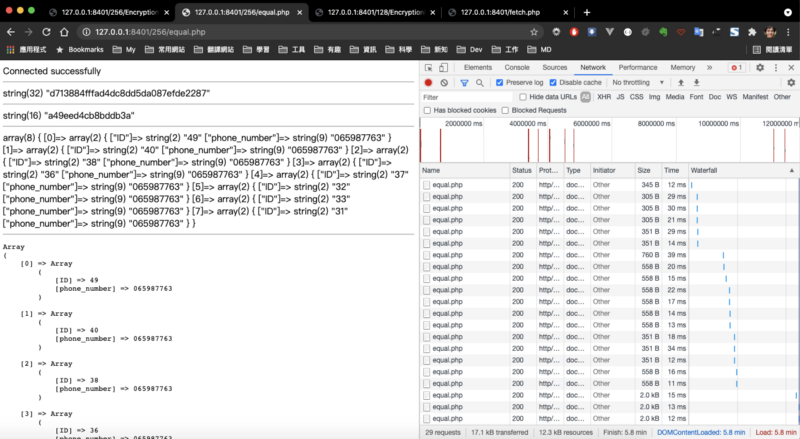800x439 pixels.
Task: Toggle the network filter funnel icon
Action: [x=464, y=83]
